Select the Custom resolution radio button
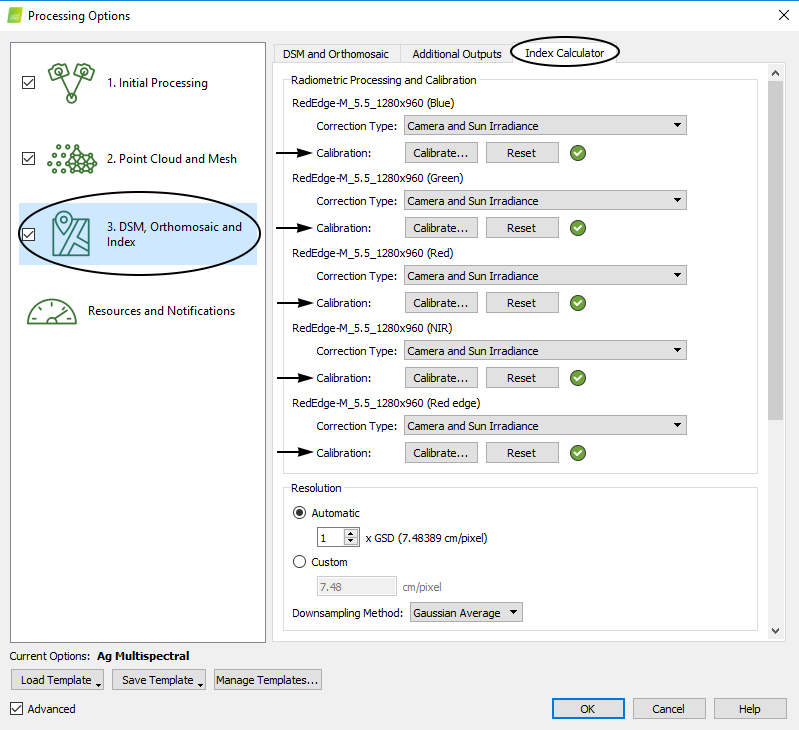The width and height of the screenshot is (799, 730). click(x=300, y=562)
